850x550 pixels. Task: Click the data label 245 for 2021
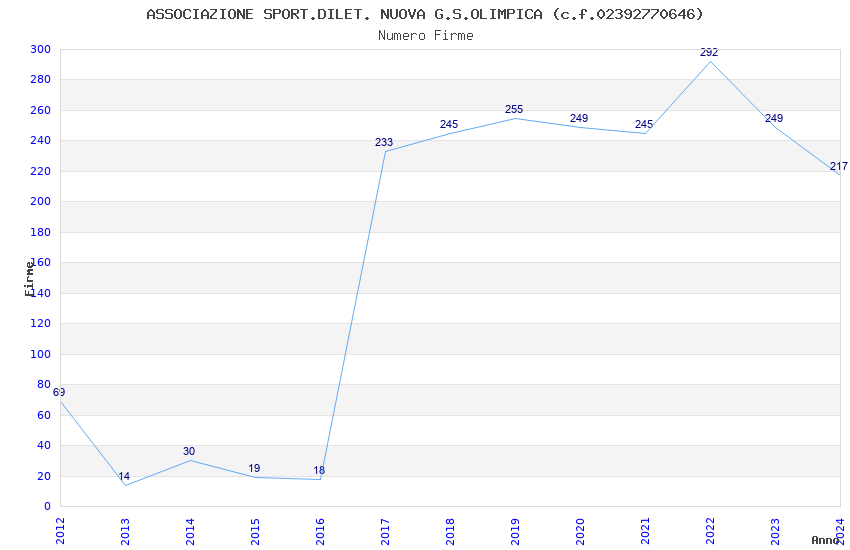pos(644,124)
